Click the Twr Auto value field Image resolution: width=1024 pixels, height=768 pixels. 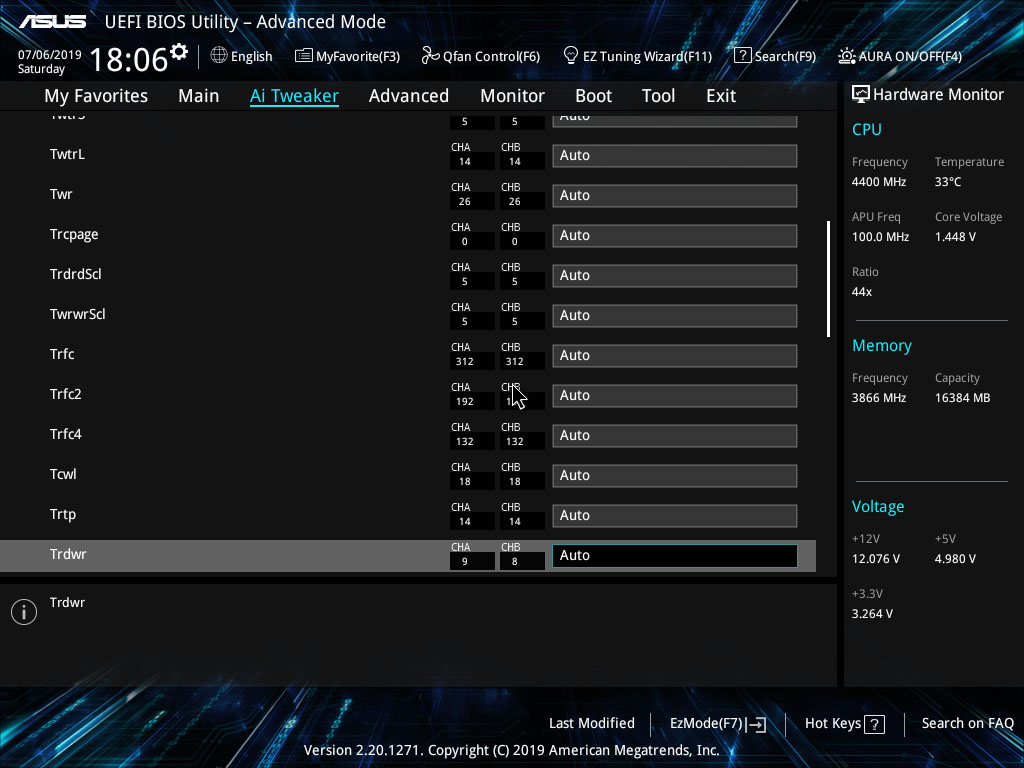click(675, 195)
